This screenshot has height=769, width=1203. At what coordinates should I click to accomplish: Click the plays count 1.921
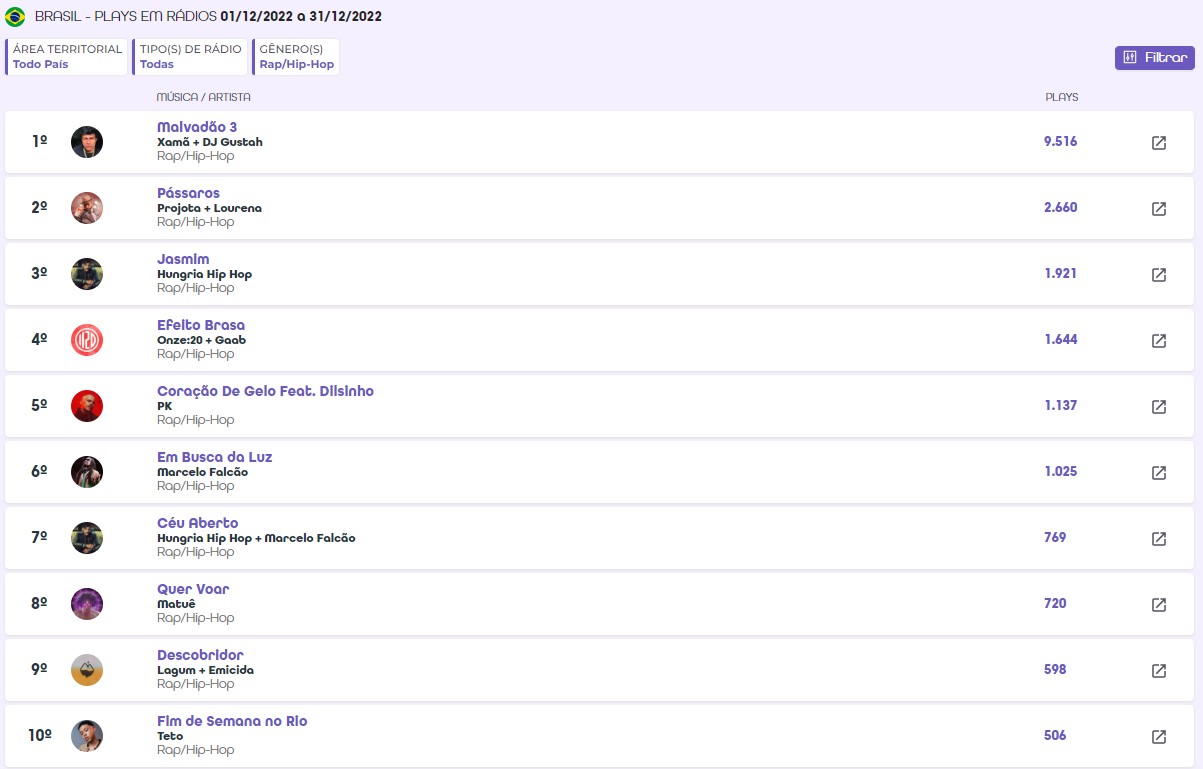(1060, 274)
